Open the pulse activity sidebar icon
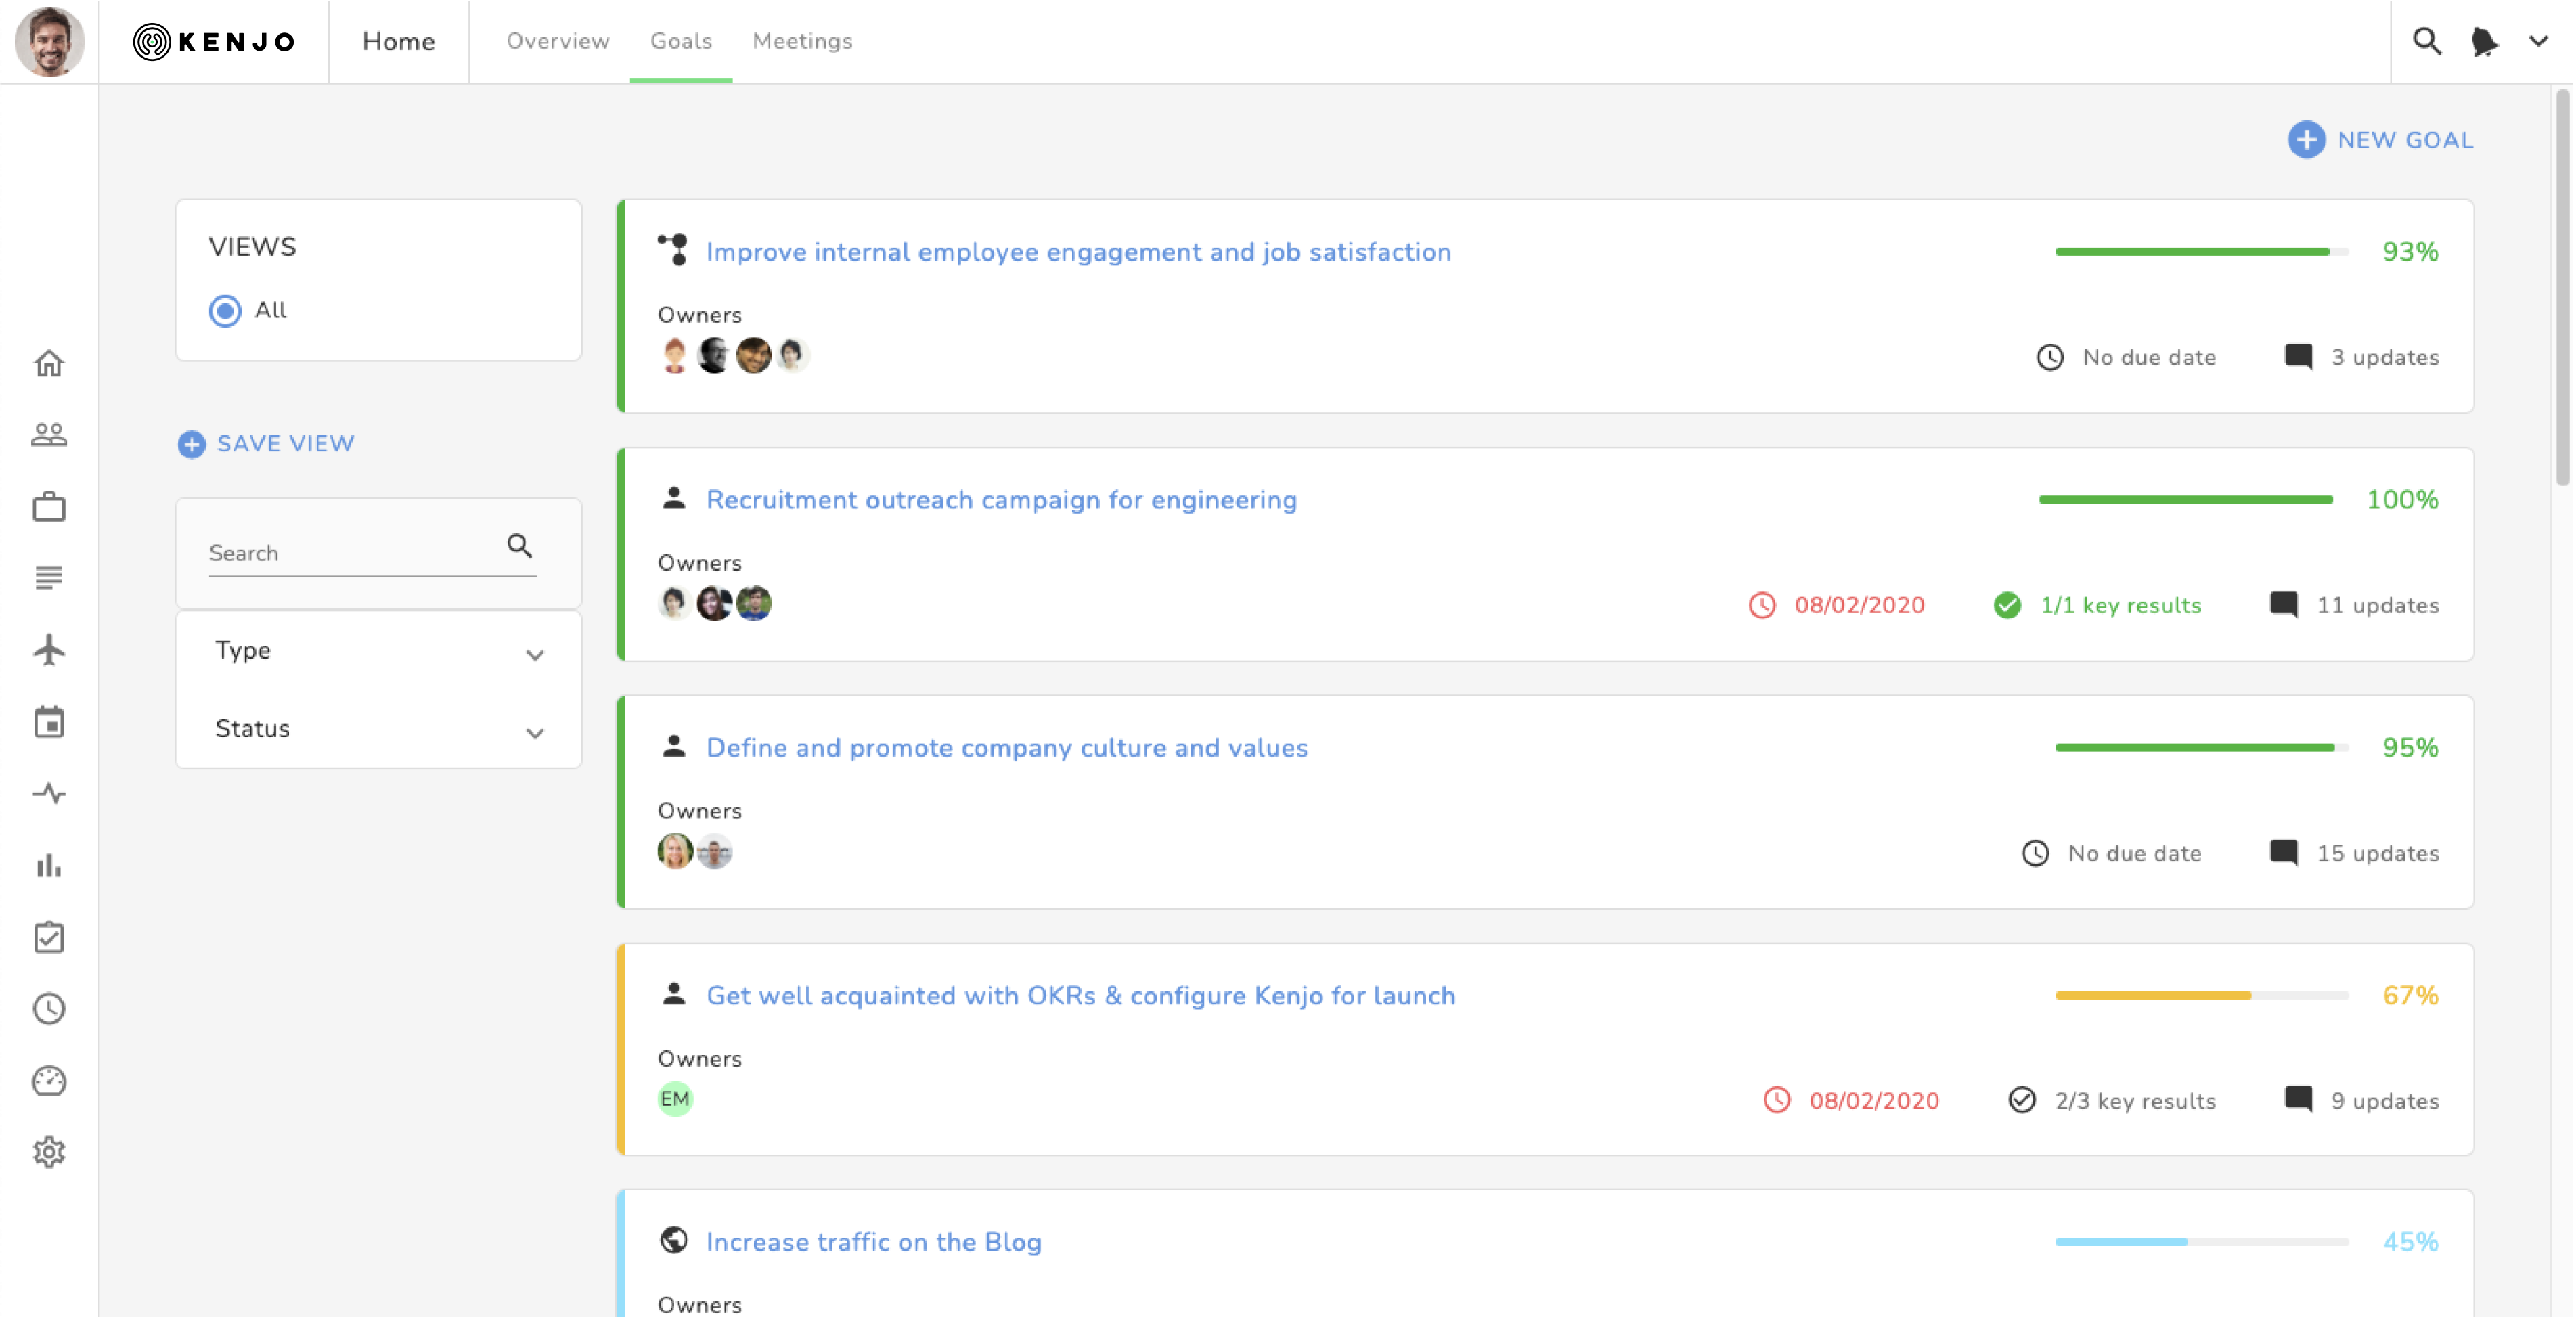This screenshot has width=2576, height=1317. click(49, 794)
